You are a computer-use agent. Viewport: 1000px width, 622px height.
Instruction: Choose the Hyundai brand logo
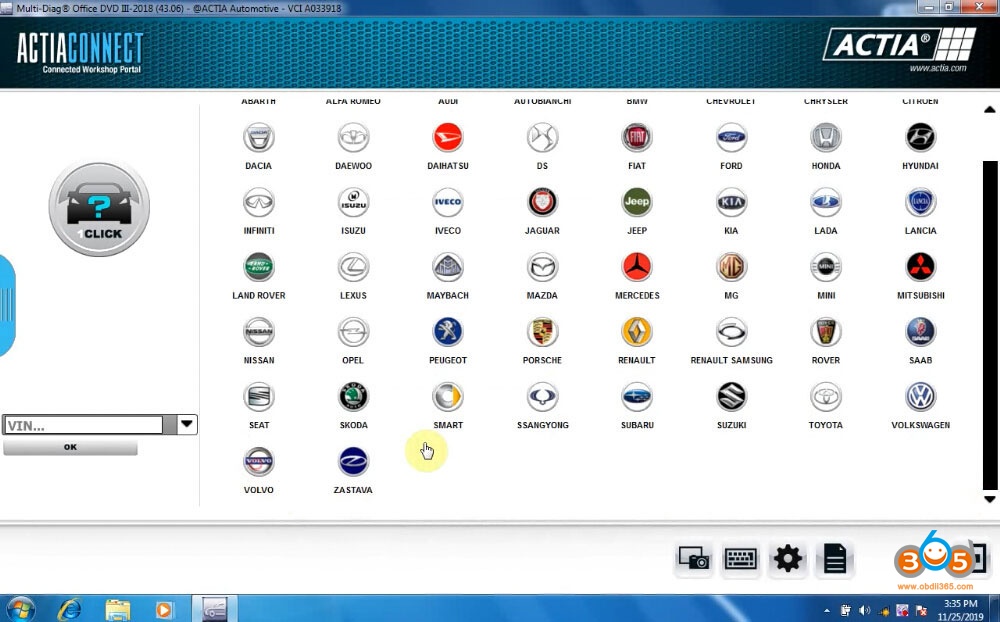pos(920,137)
